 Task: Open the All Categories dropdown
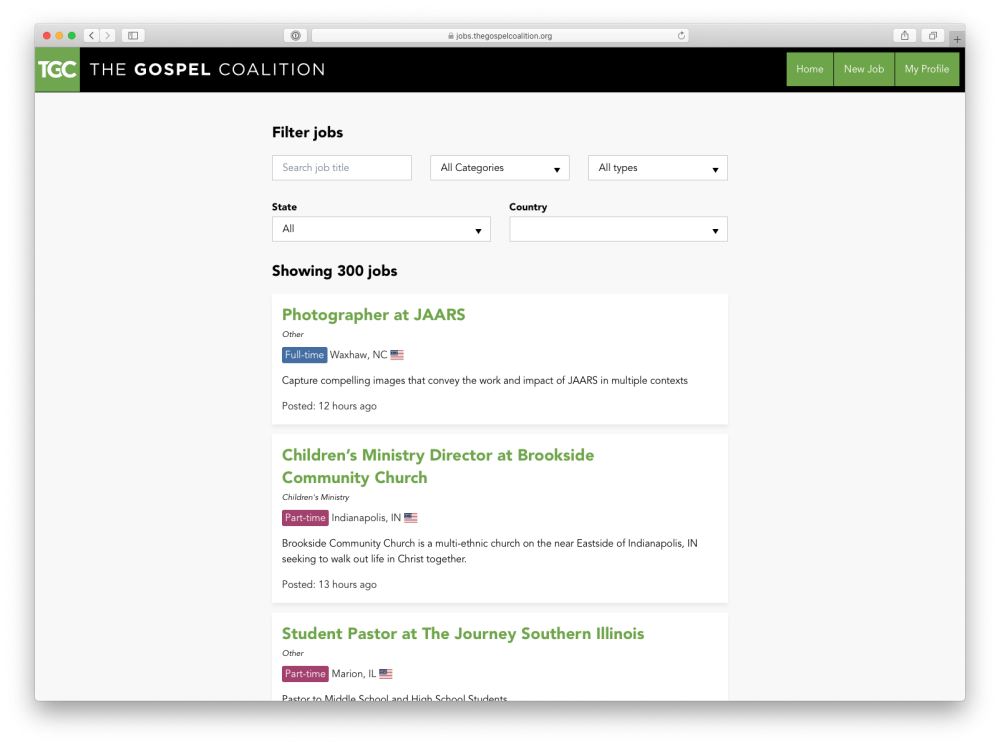(499, 167)
